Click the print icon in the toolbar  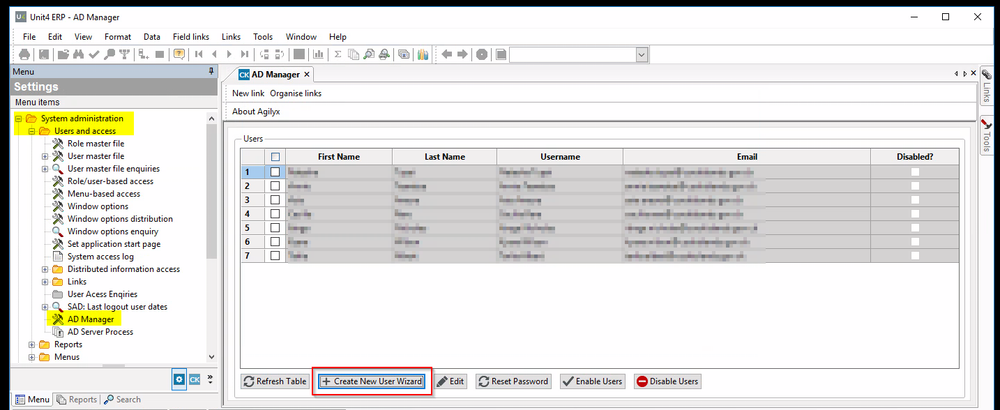(x=25, y=54)
